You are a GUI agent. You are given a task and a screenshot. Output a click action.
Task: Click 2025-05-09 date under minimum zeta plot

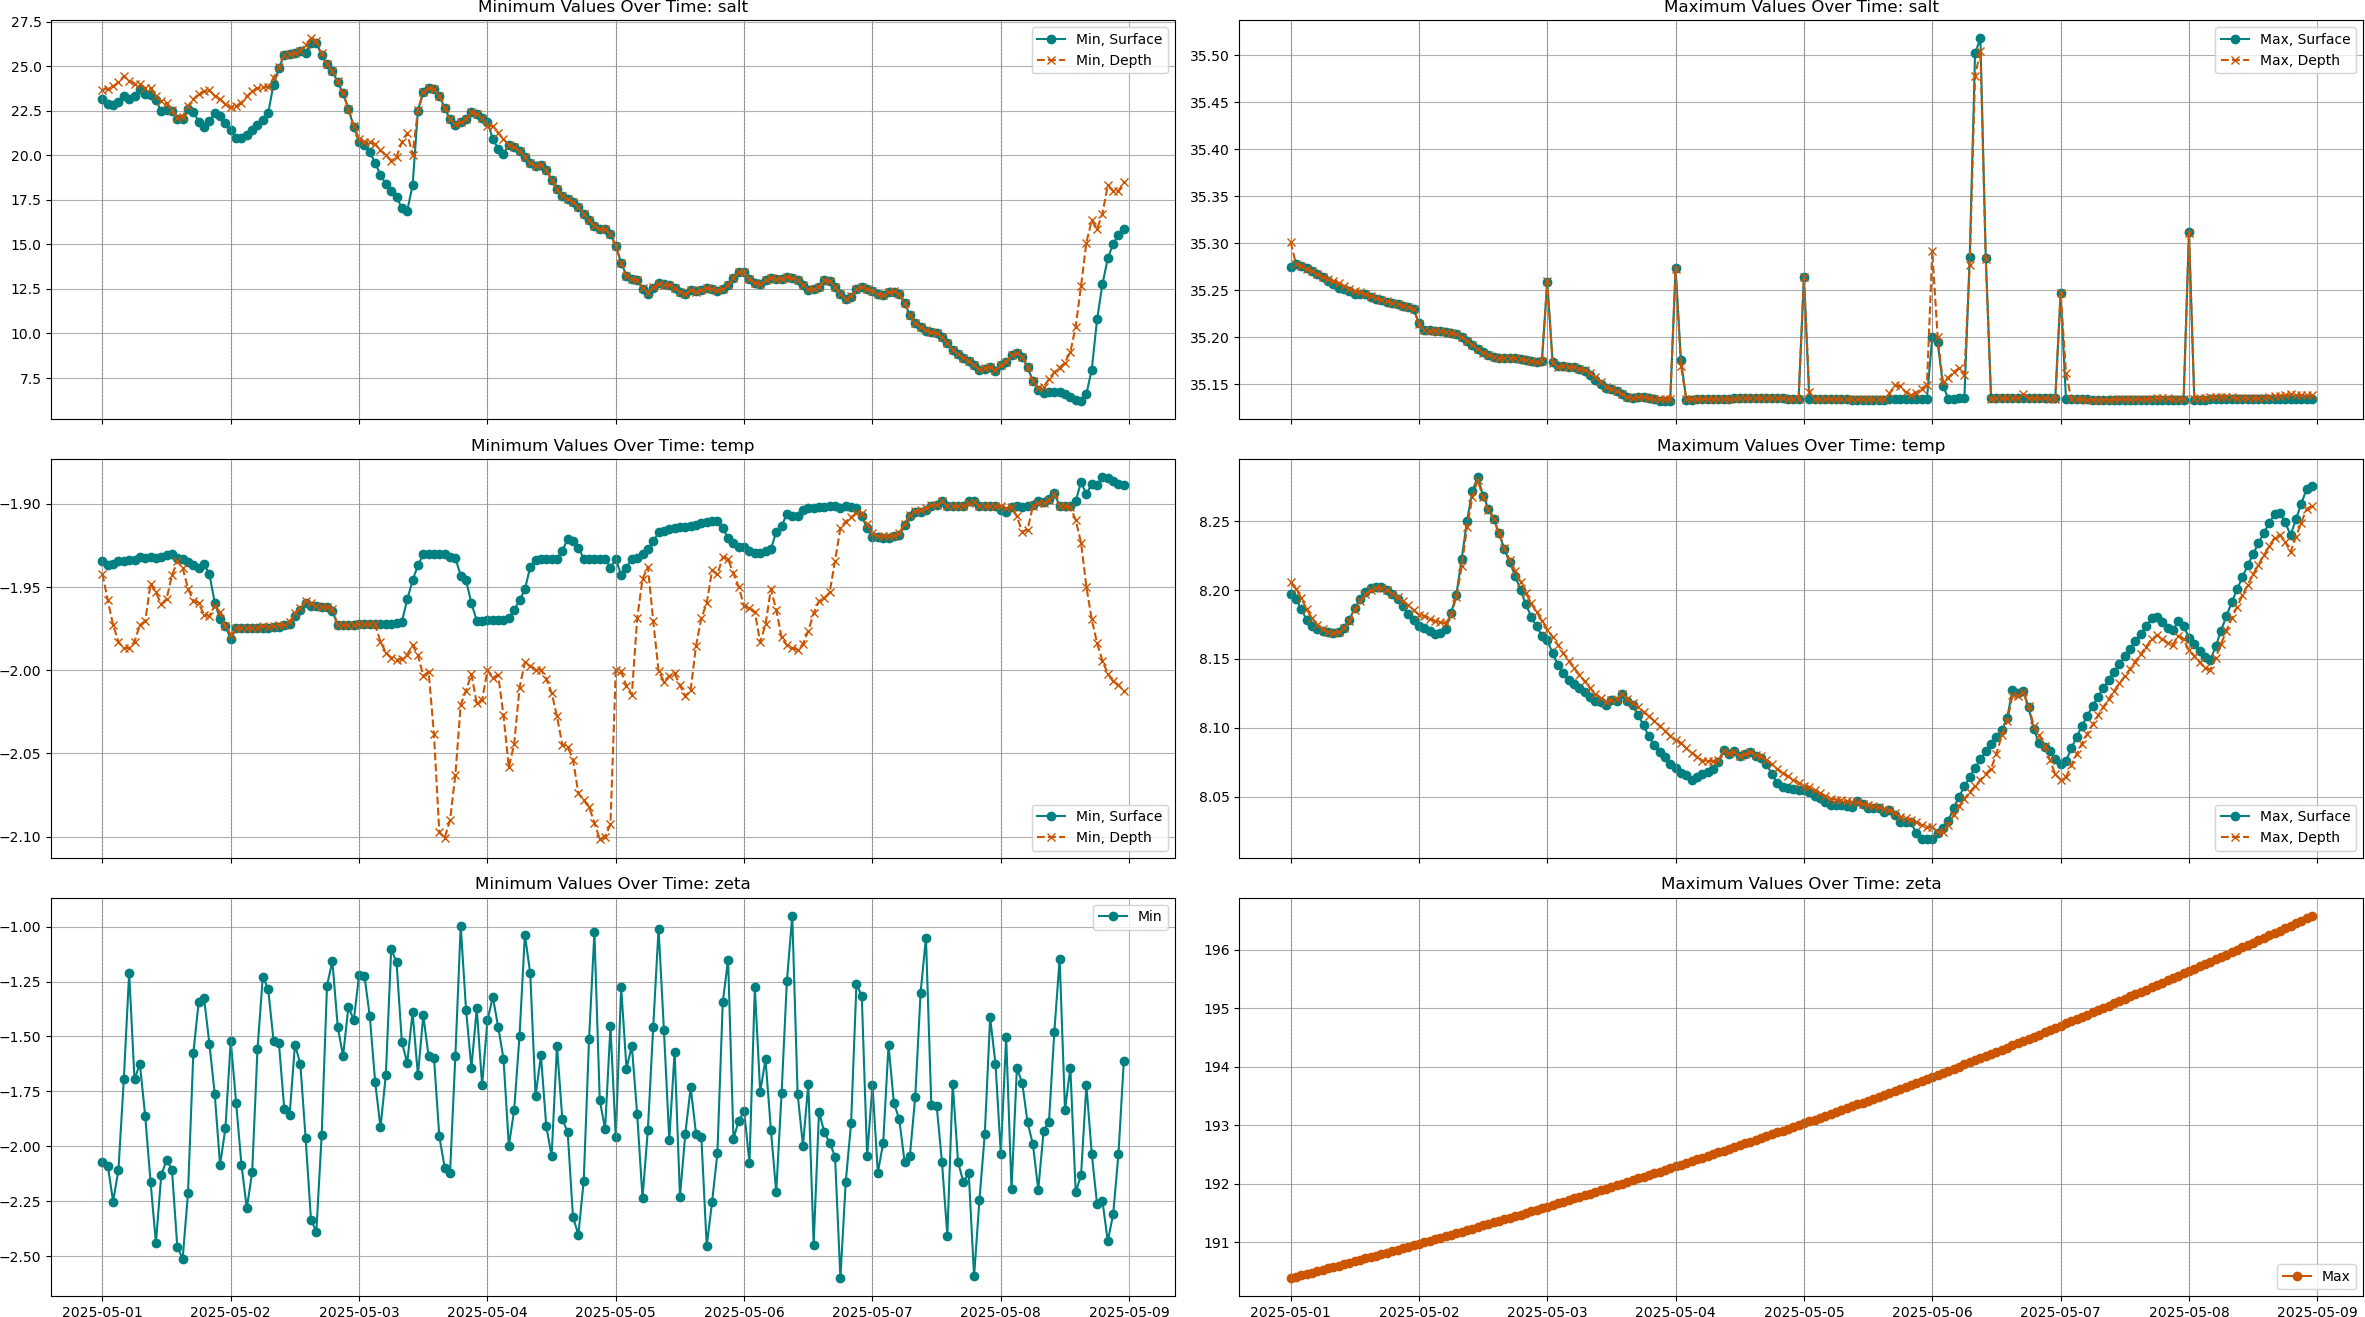pyautogui.click(x=1129, y=1311)
